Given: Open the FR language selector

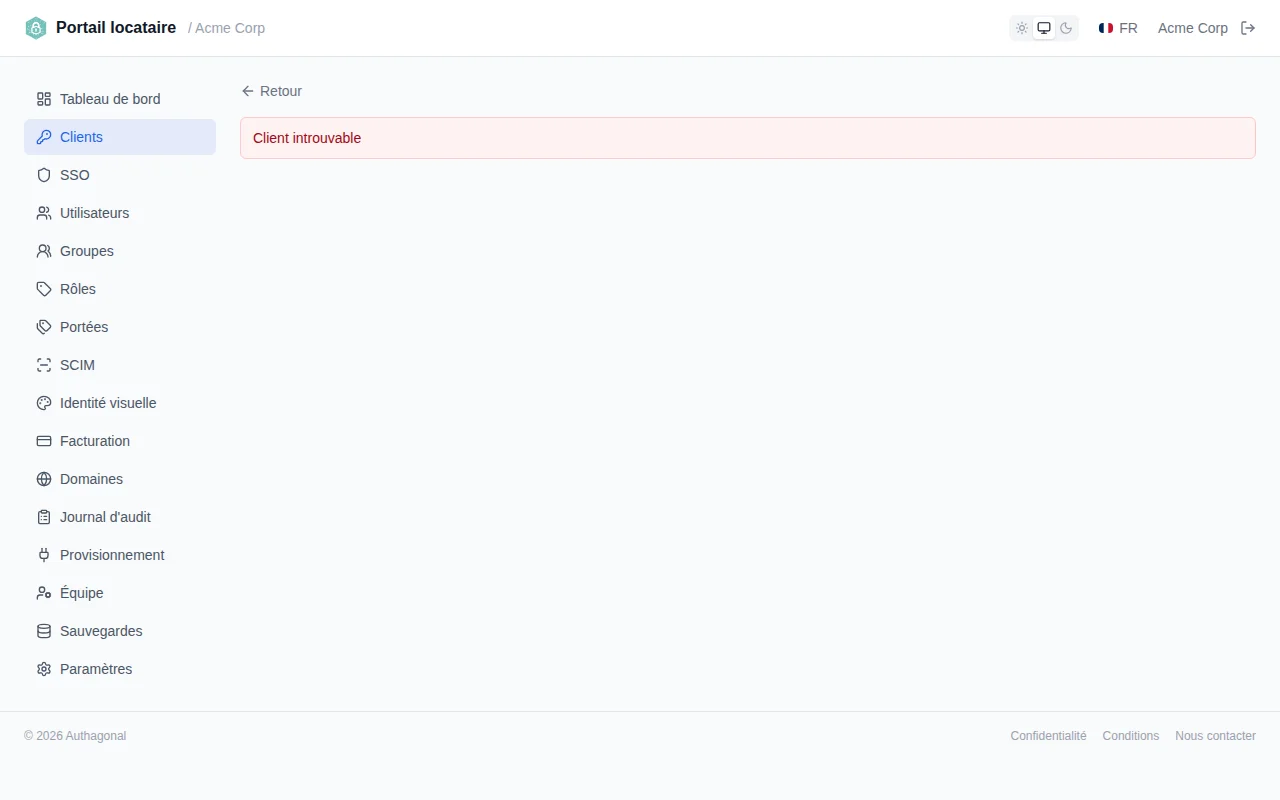Looking at the screenshot, I should (x=1118, y=28).
